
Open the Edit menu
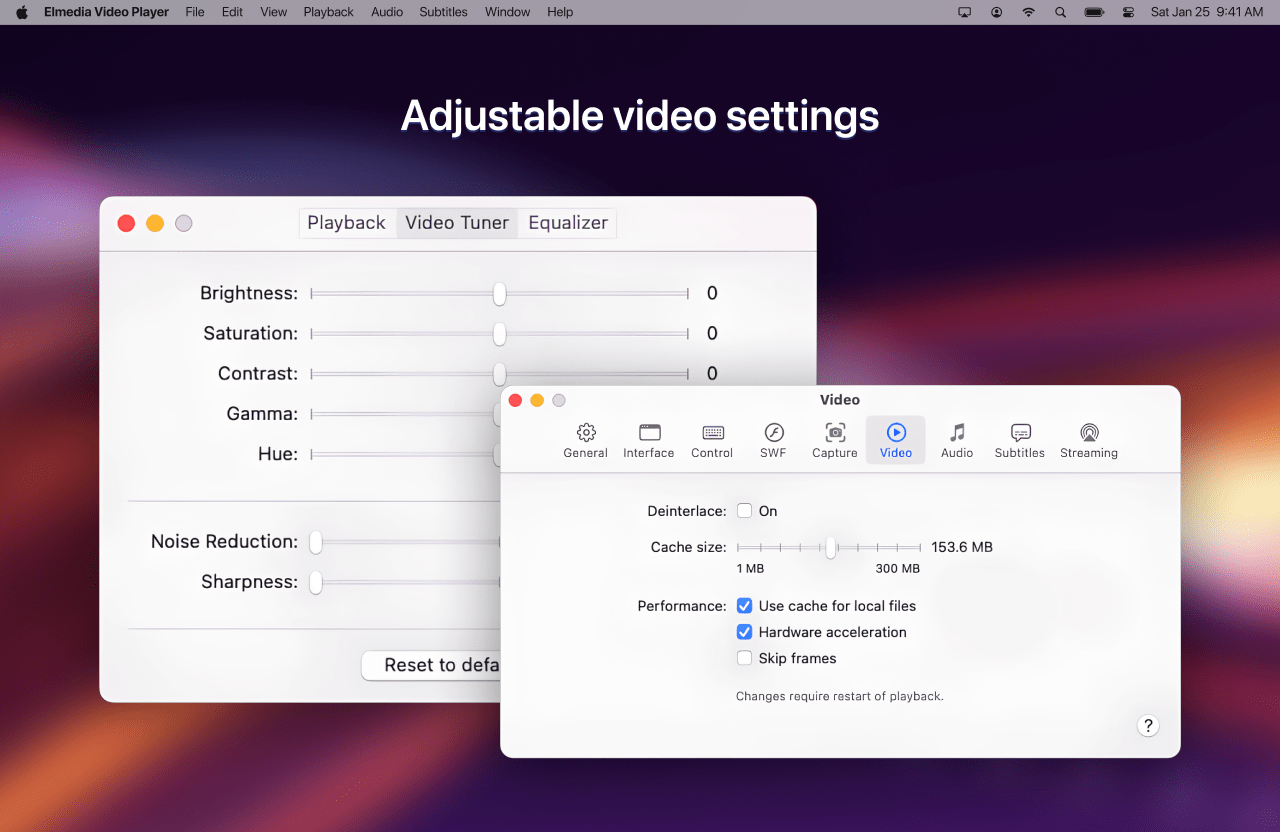tap(232, 12)
